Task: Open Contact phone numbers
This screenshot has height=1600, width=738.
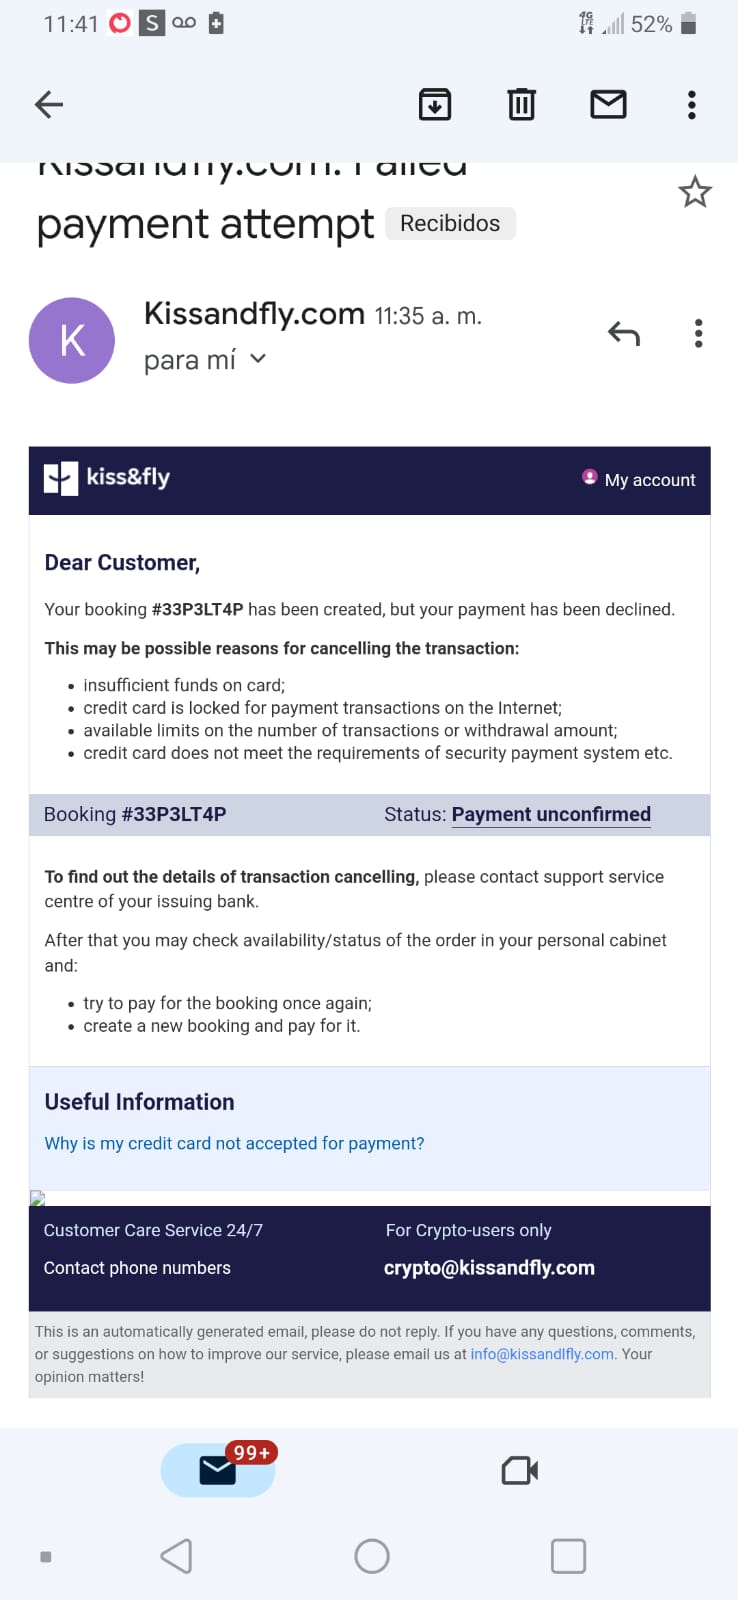Action: click(137, 1268)
